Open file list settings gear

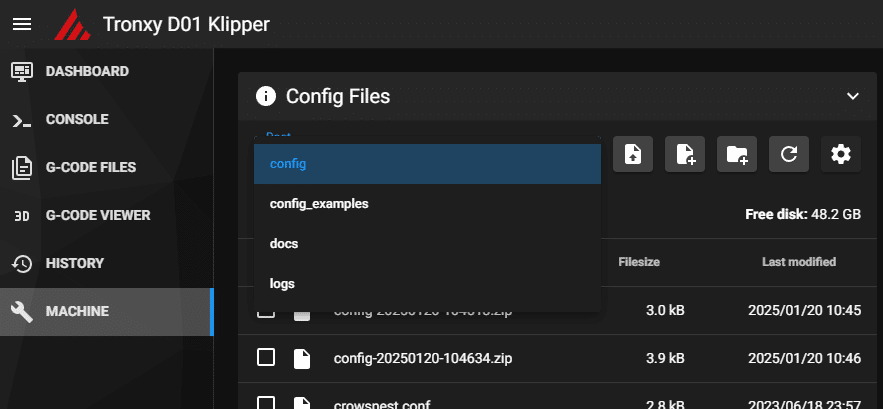coord(841,154)
